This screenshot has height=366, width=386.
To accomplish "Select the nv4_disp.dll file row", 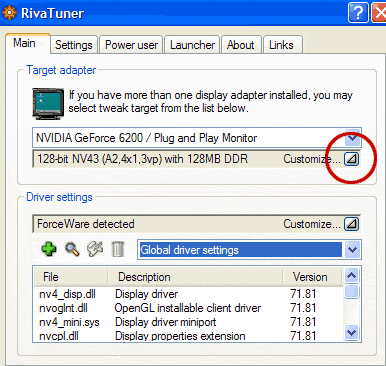I will pos(189,294).
